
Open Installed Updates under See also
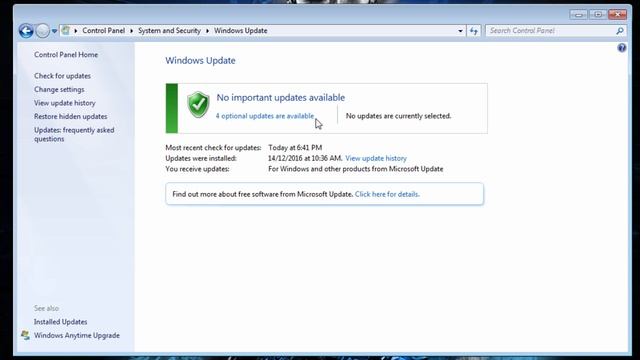[60, 322]
